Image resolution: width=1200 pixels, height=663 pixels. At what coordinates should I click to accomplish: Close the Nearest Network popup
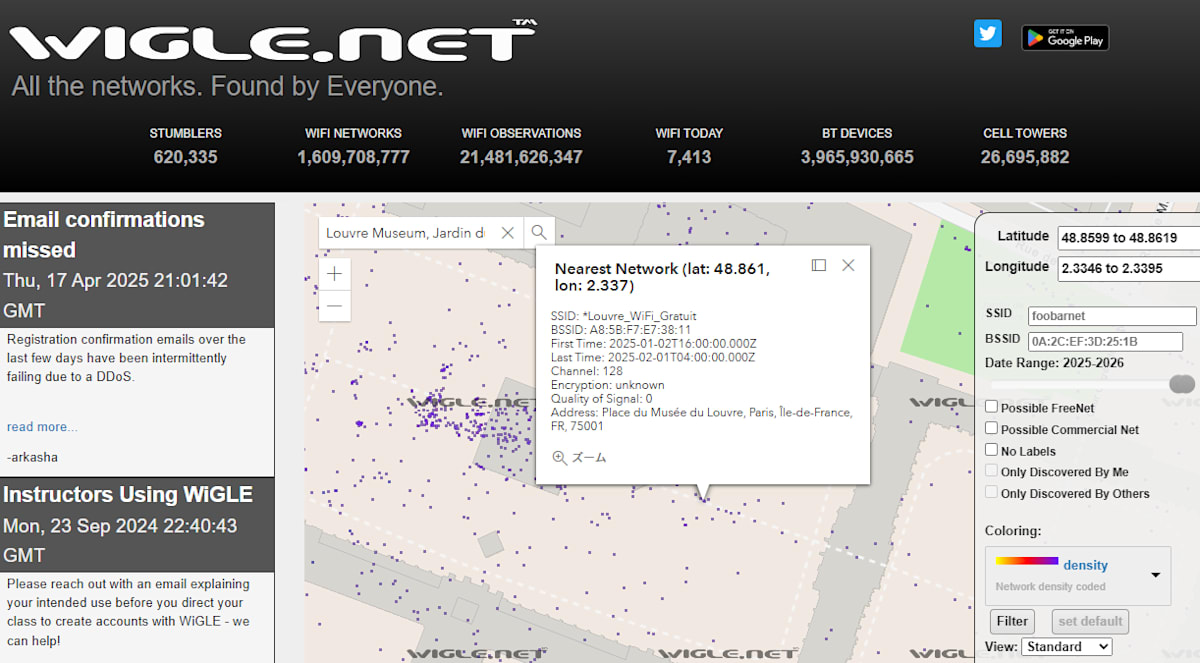pyautogui.click(x=848, y=265)
